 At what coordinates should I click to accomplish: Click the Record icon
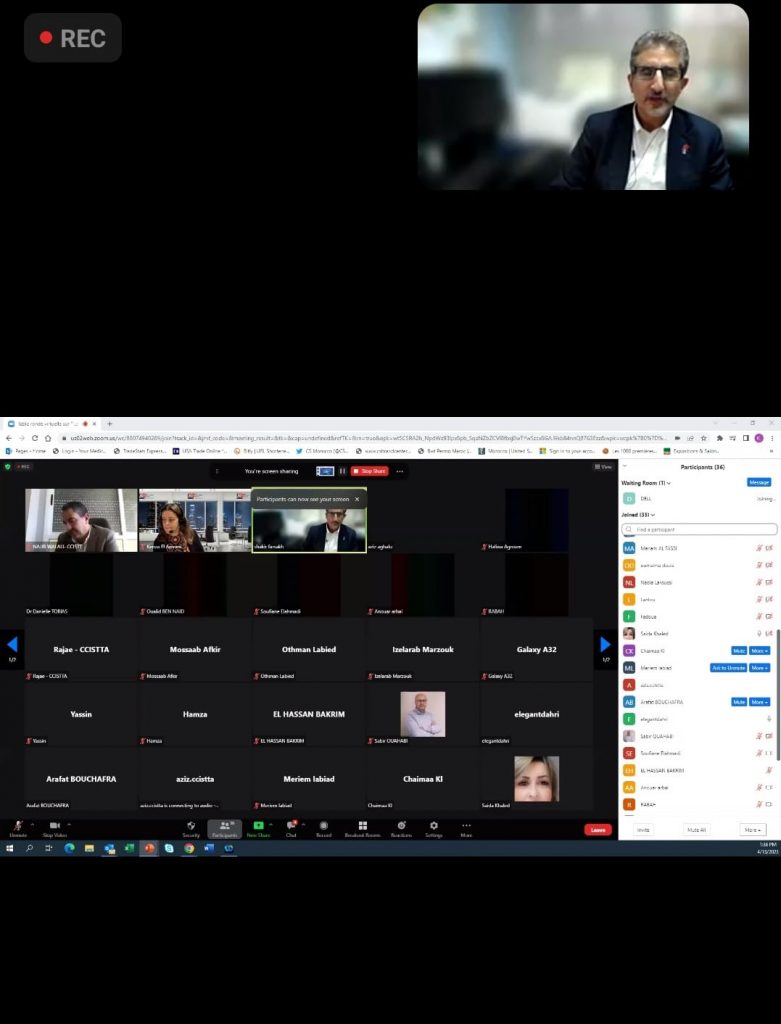point(323,826)
